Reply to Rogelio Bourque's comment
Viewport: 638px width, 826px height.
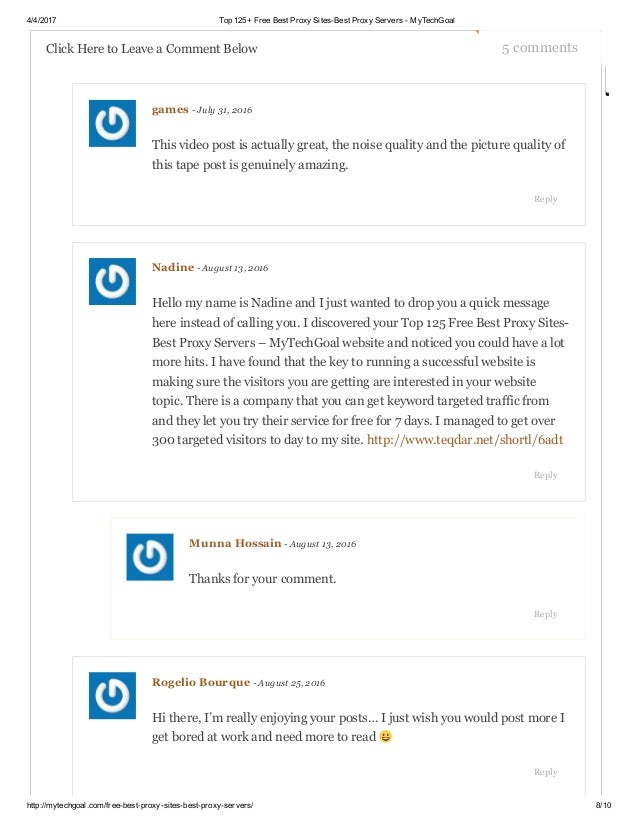tap(545, 772)
